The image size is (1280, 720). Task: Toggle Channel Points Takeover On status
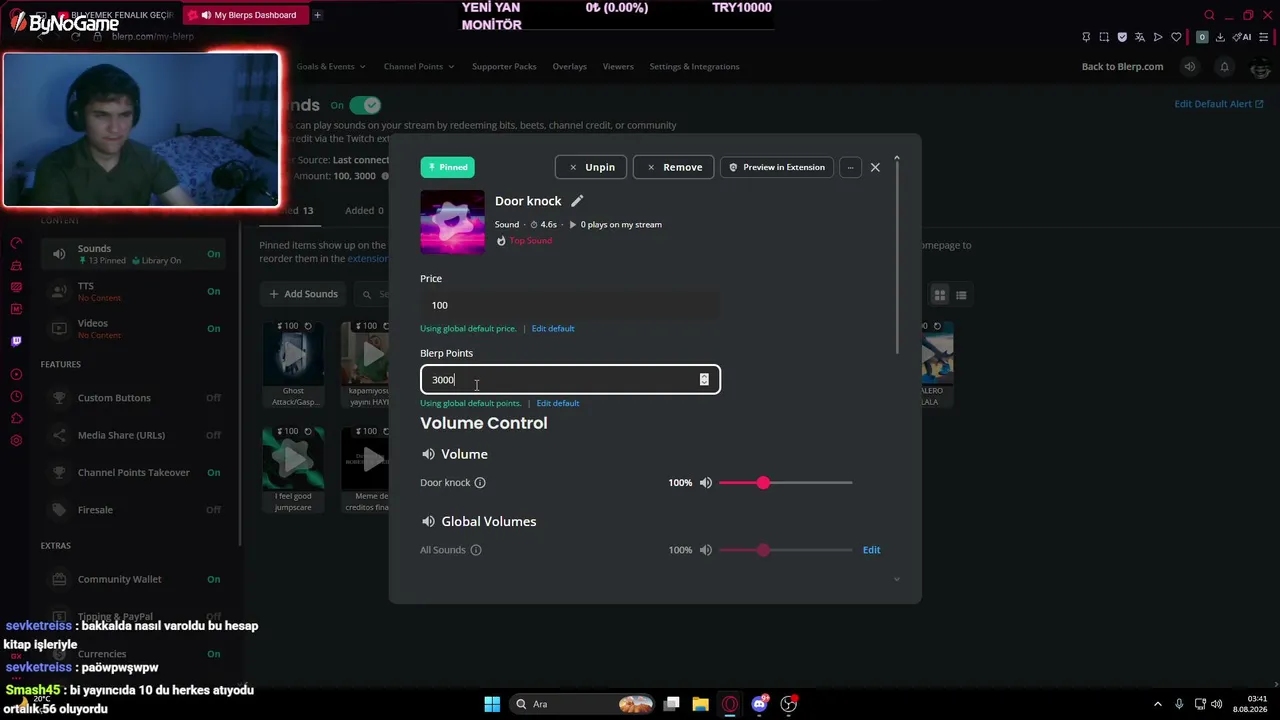click(x=213, y=472)
